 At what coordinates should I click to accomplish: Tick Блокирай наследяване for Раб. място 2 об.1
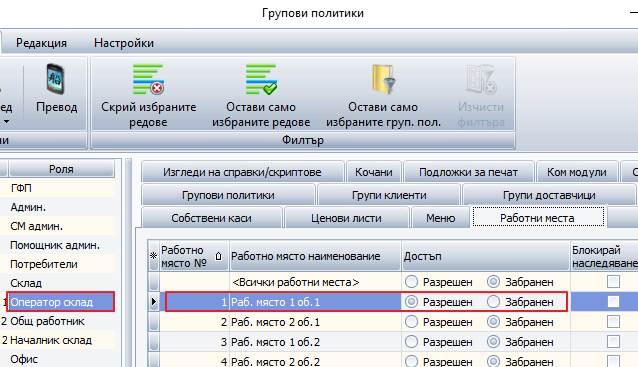[613, 321]
